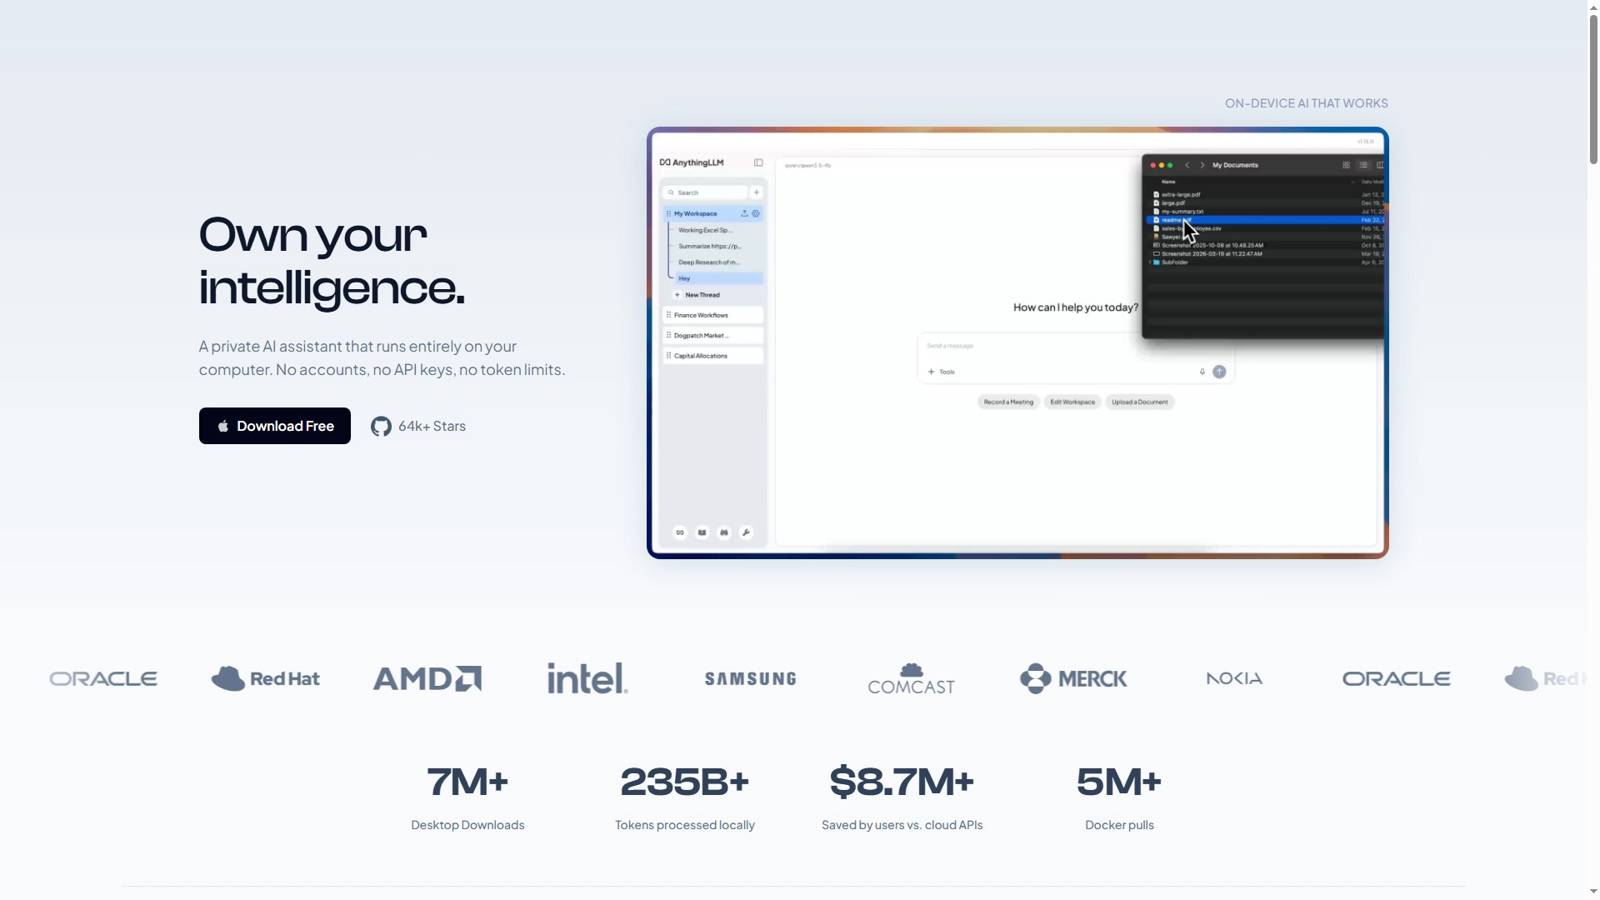1600x900 pixels.
Task: Click the AMD logo
Action: (427, 678)
